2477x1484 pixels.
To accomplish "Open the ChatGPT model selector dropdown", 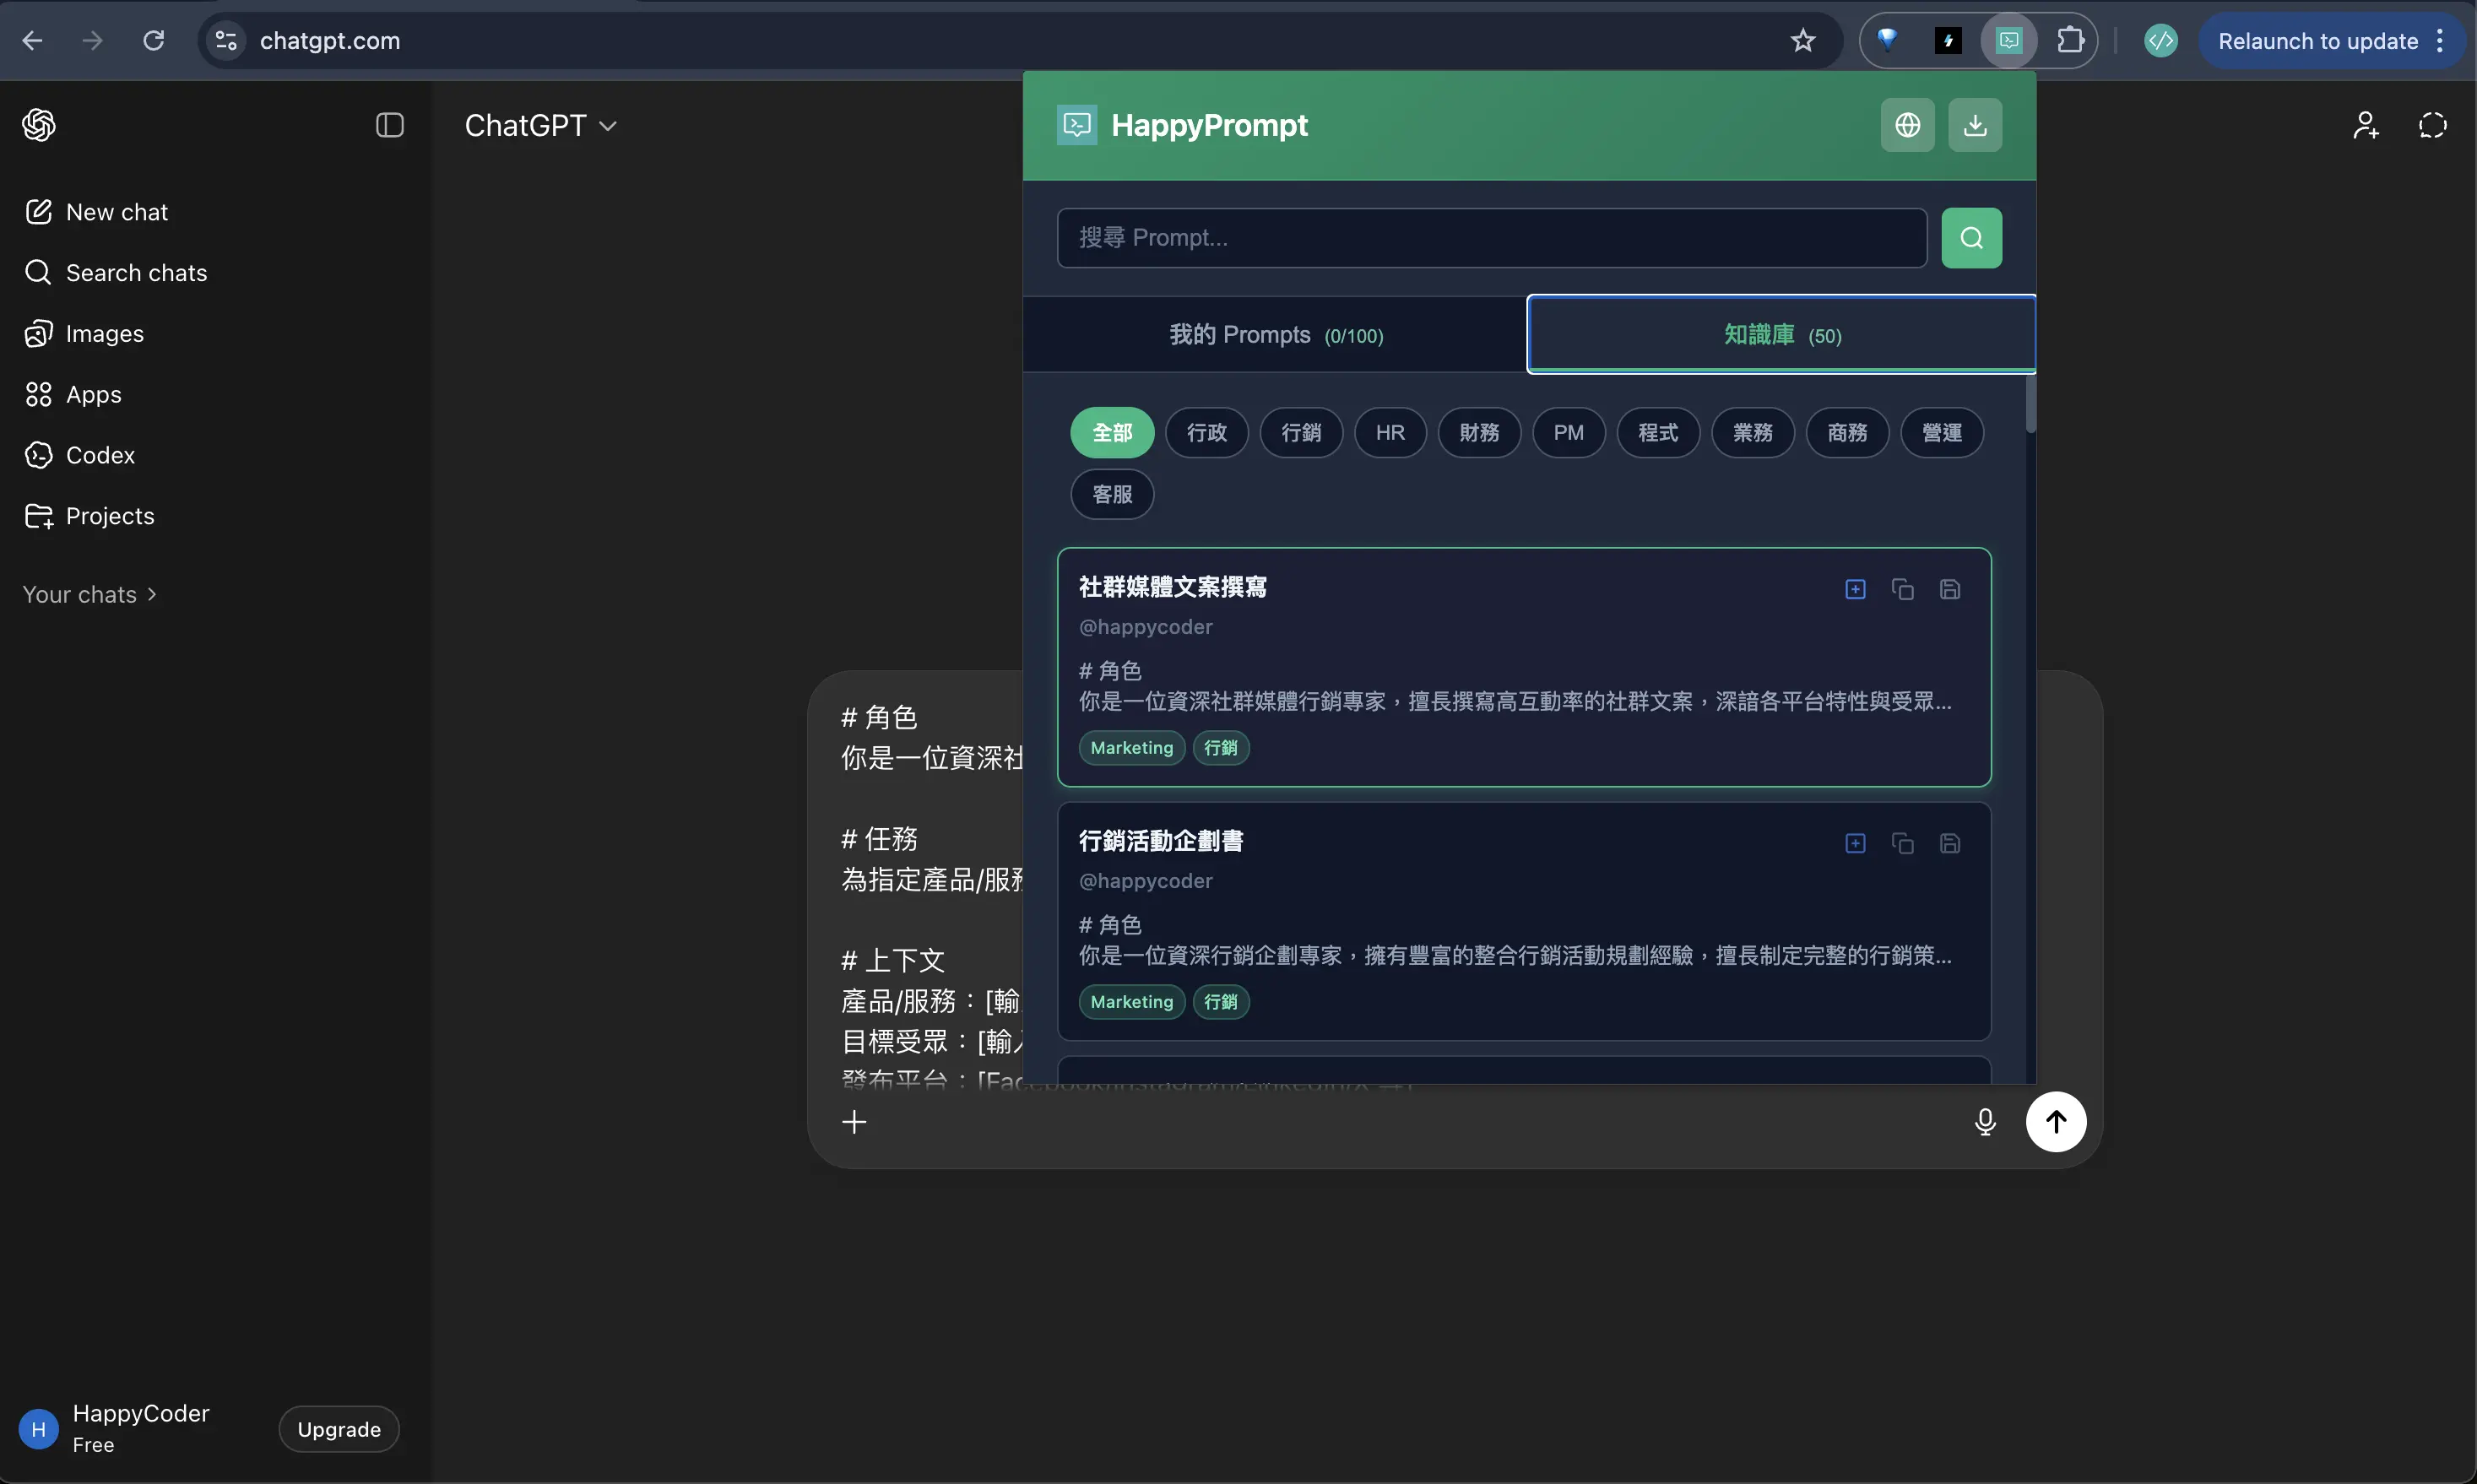I will tap(540, 124).
